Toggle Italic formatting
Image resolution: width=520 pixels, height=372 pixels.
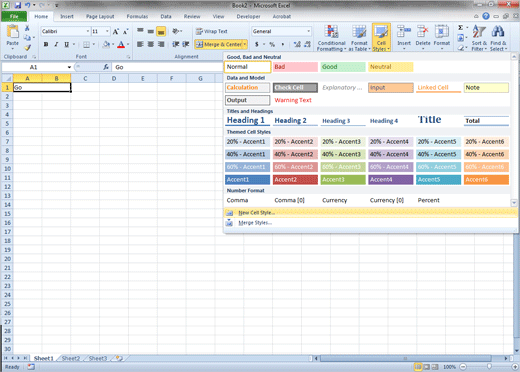click(x=56, y=44)
